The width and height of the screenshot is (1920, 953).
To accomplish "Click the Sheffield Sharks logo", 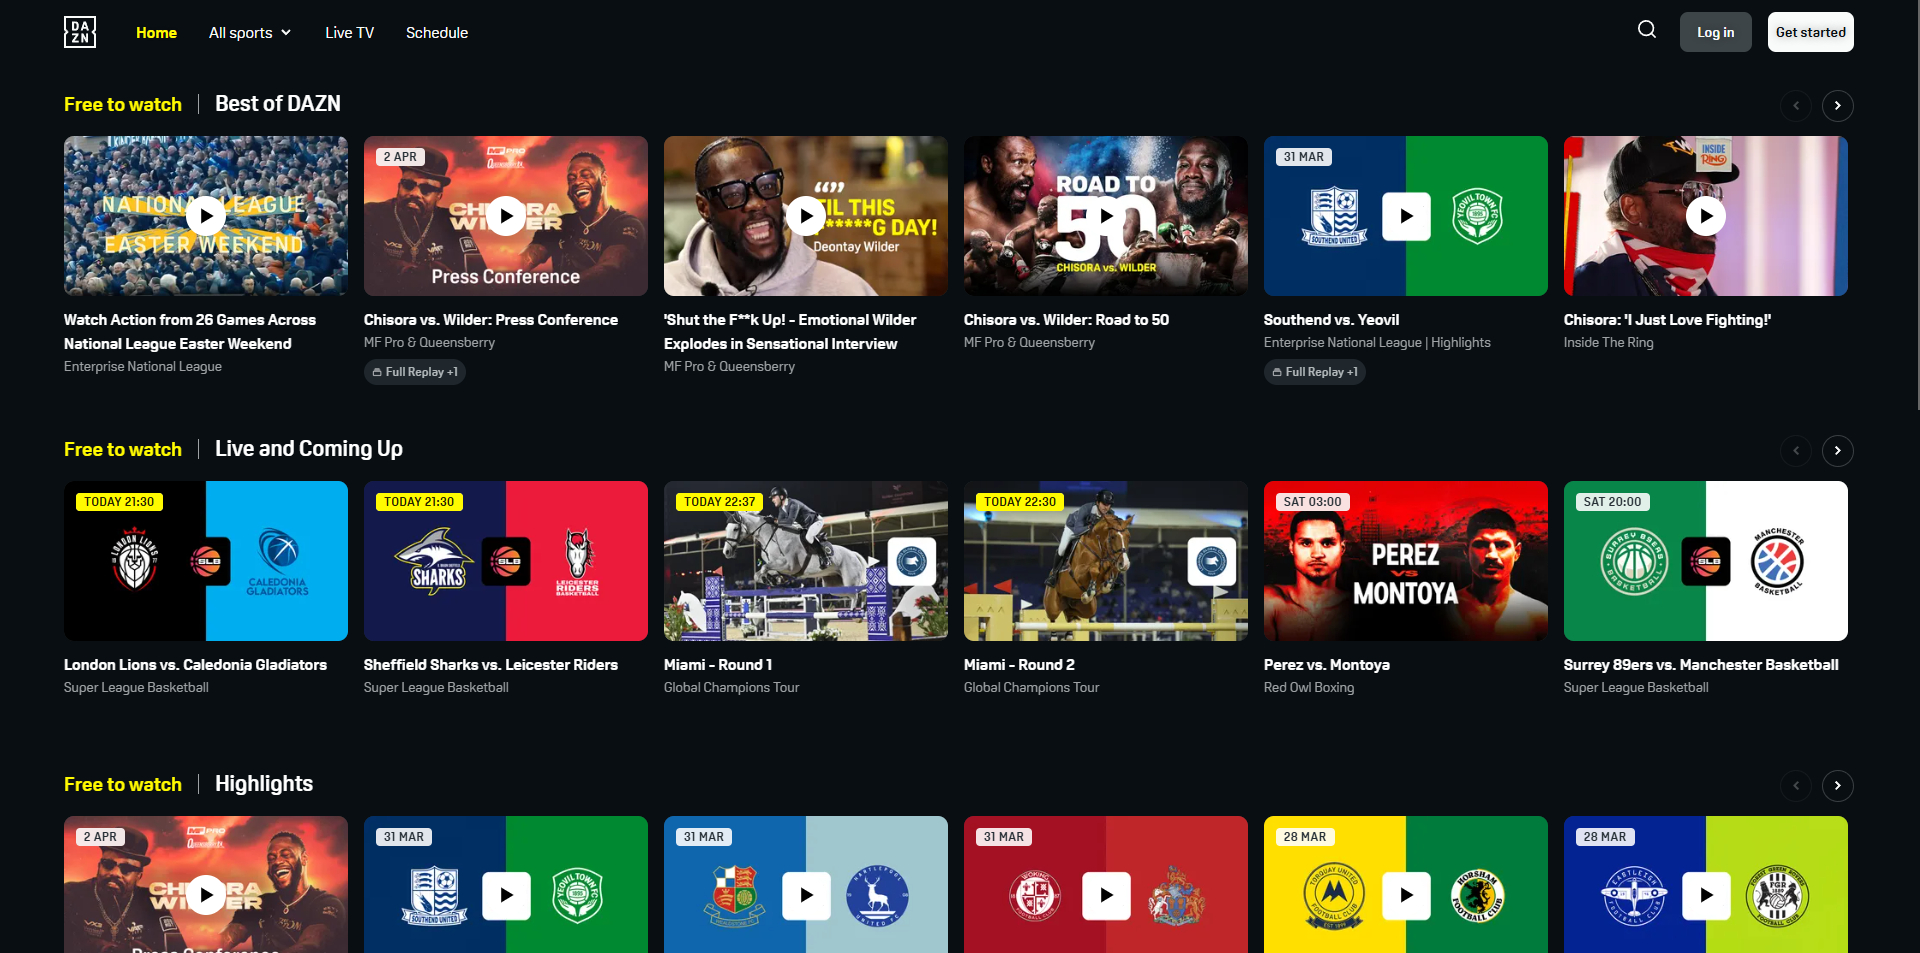I will [x=435, y=561].
